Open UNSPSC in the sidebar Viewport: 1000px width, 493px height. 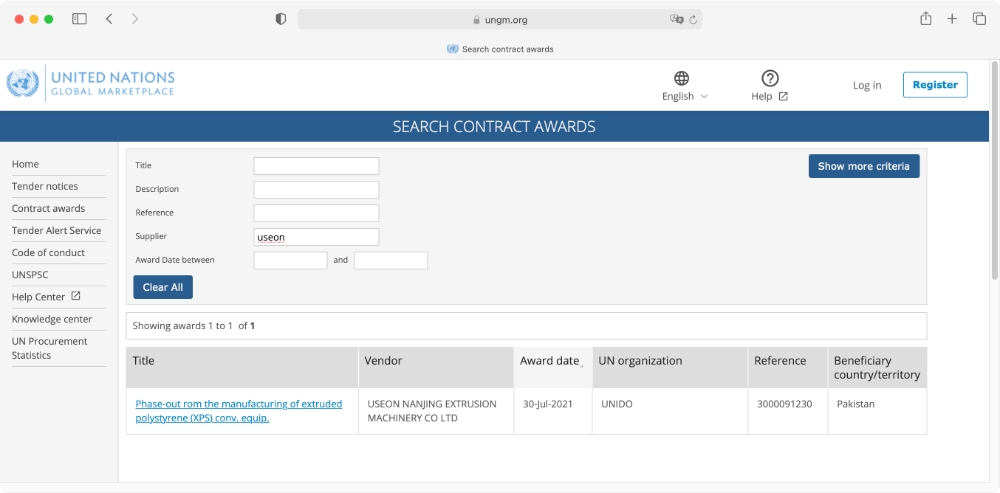(x=30, y=275)
